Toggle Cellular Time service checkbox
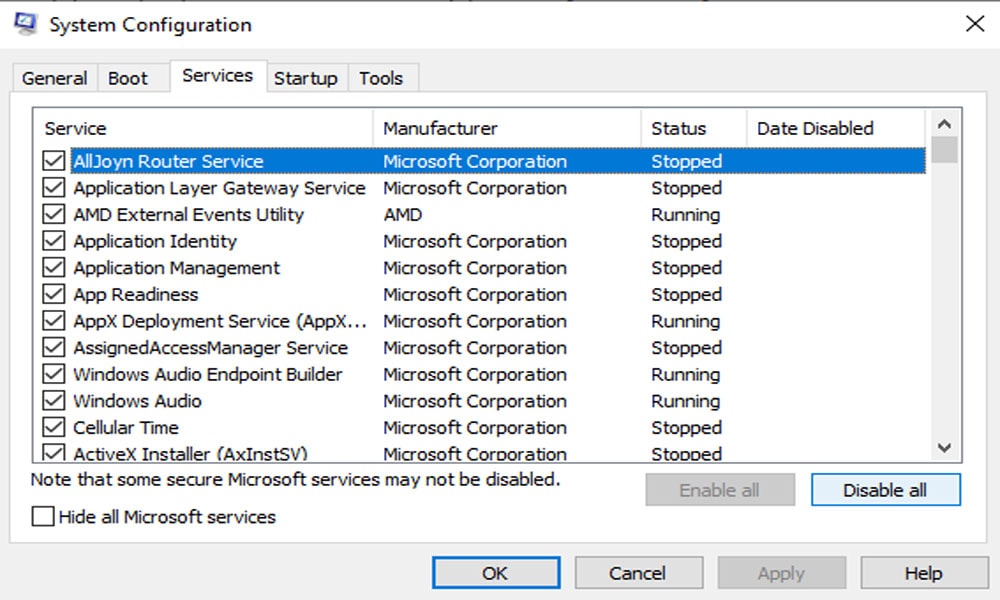The image size is (1000, 600). tap(54, 427)
